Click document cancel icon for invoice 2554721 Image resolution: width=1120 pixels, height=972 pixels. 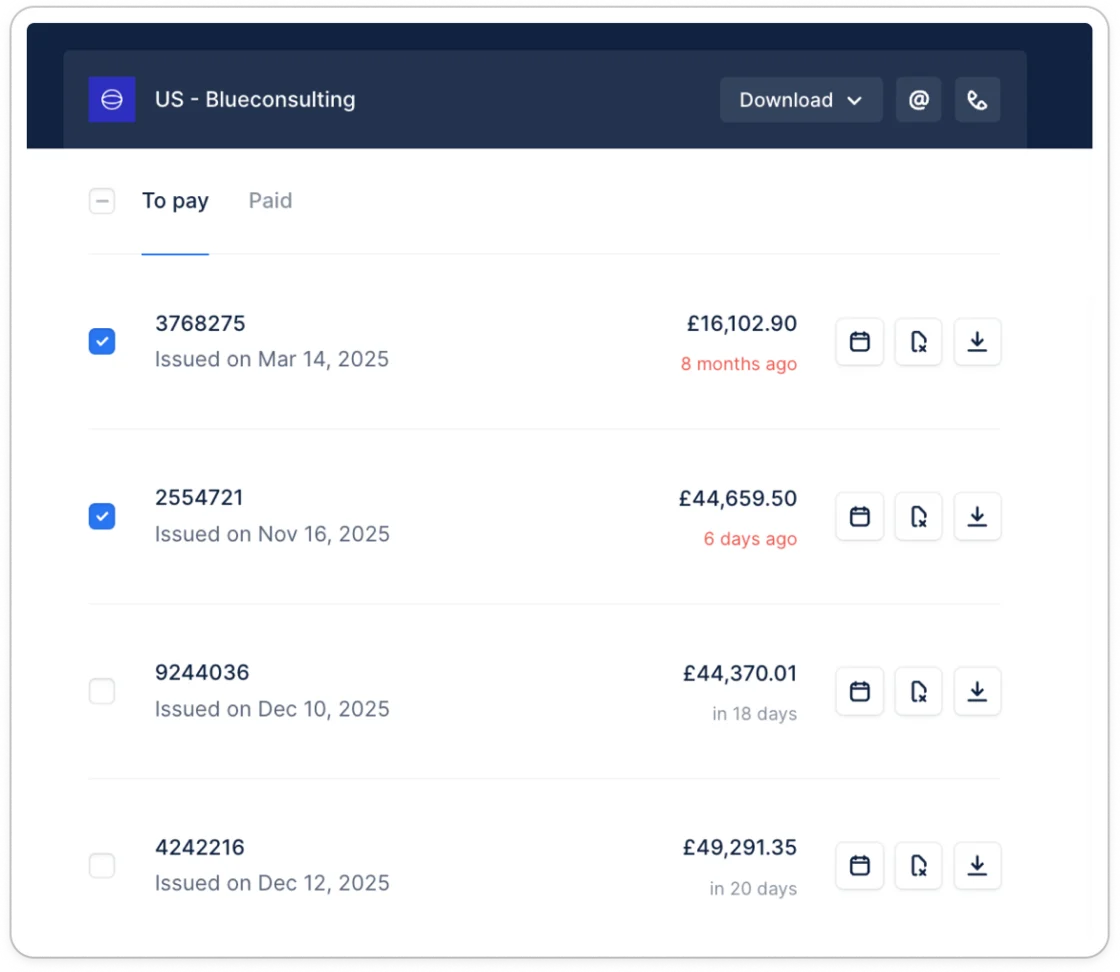(919, 516)
